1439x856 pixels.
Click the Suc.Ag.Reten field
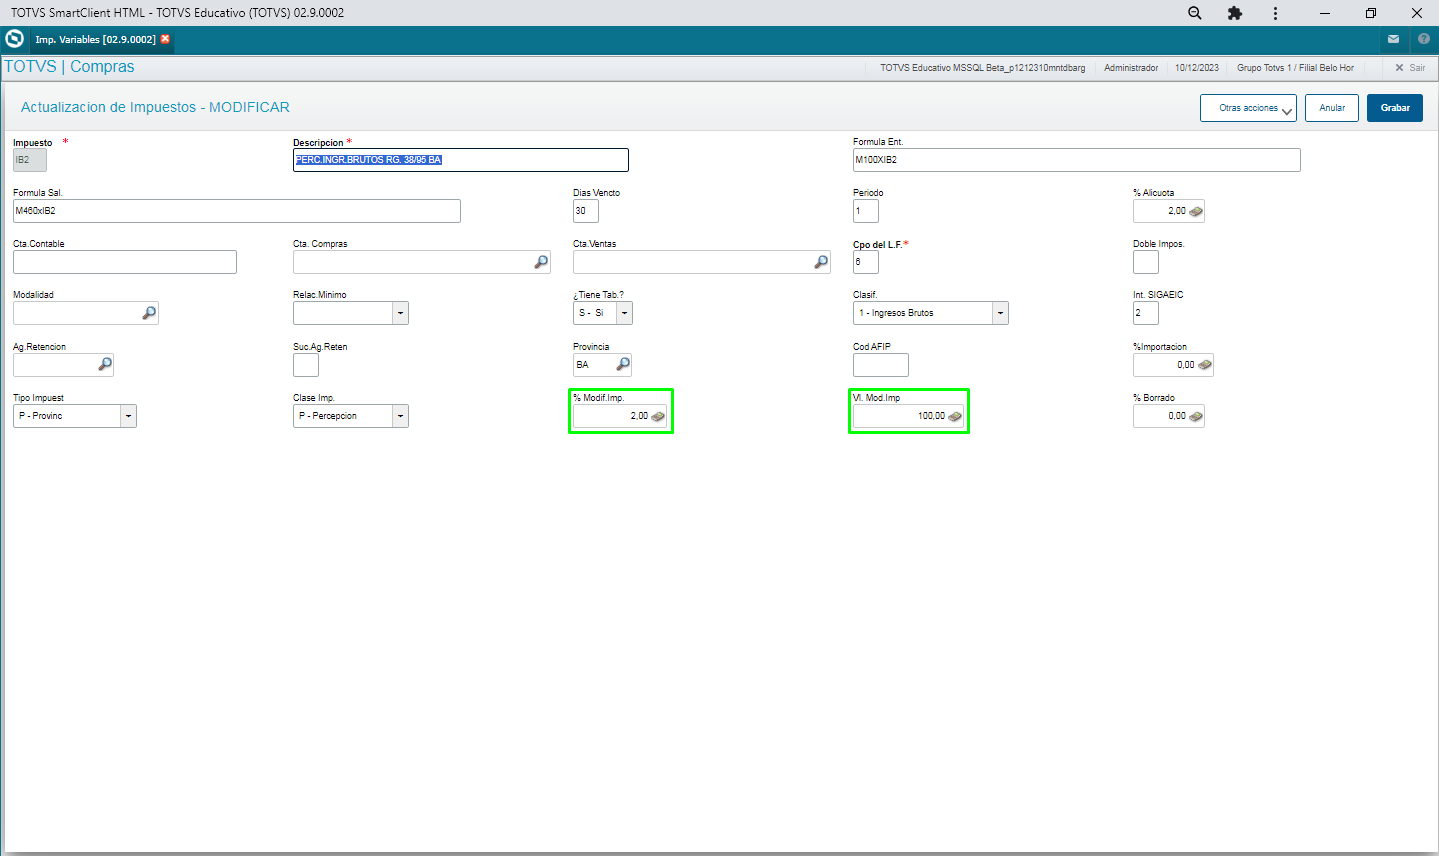click(x=306, y=365)
